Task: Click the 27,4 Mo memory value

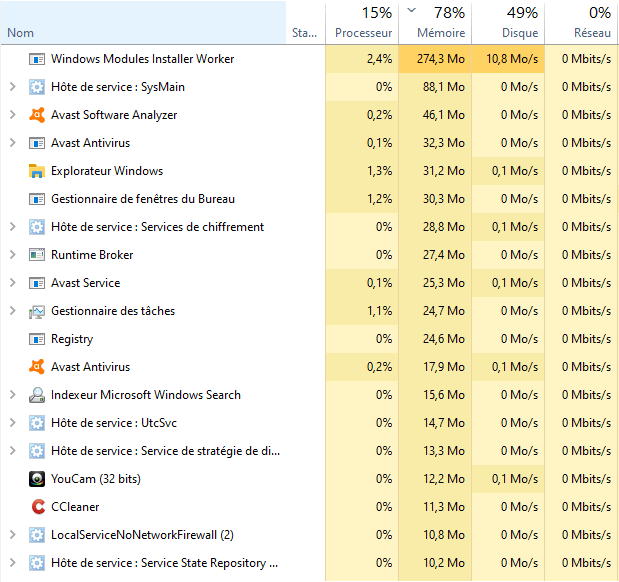Action: (444, 255)
